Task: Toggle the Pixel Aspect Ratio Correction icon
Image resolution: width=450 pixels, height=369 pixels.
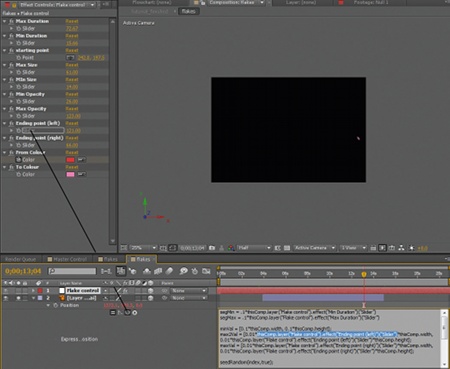Action: point(373,248)
